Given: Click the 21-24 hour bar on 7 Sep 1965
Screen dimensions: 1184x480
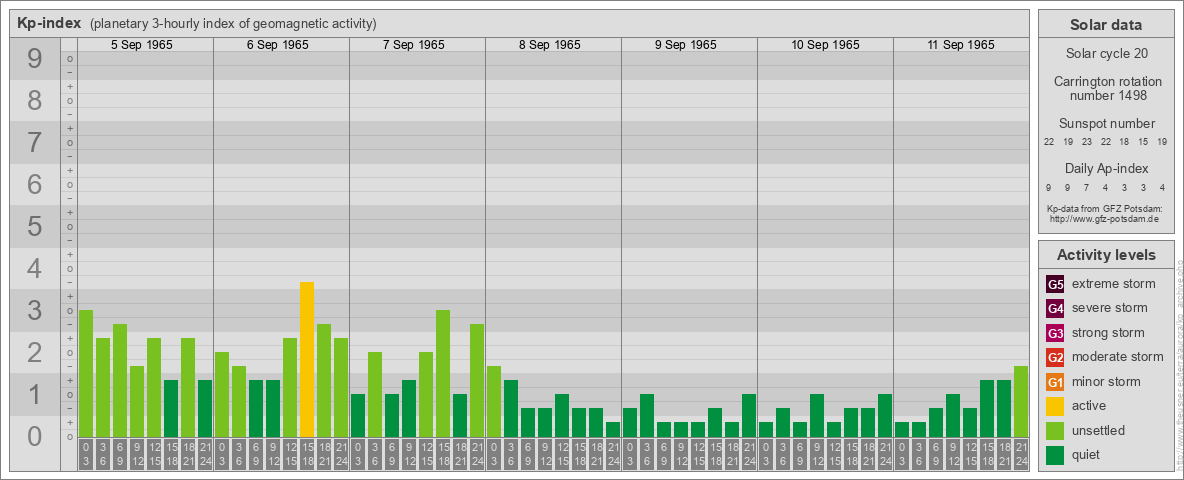Looking at the screenshot, I should (x=476, y=380).
